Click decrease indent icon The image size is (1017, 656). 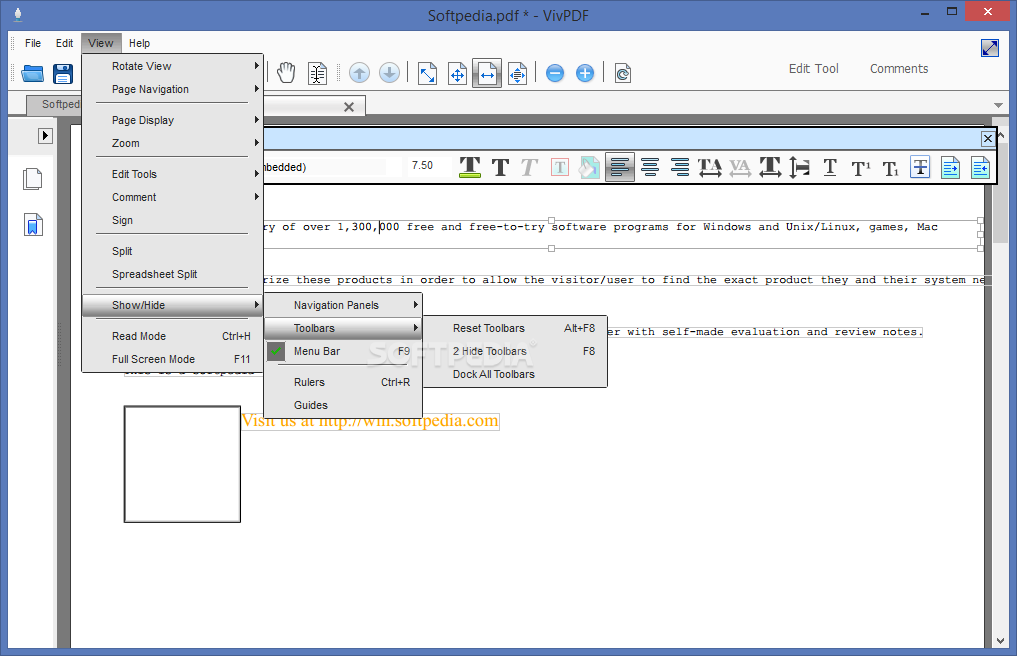(980, 167)
